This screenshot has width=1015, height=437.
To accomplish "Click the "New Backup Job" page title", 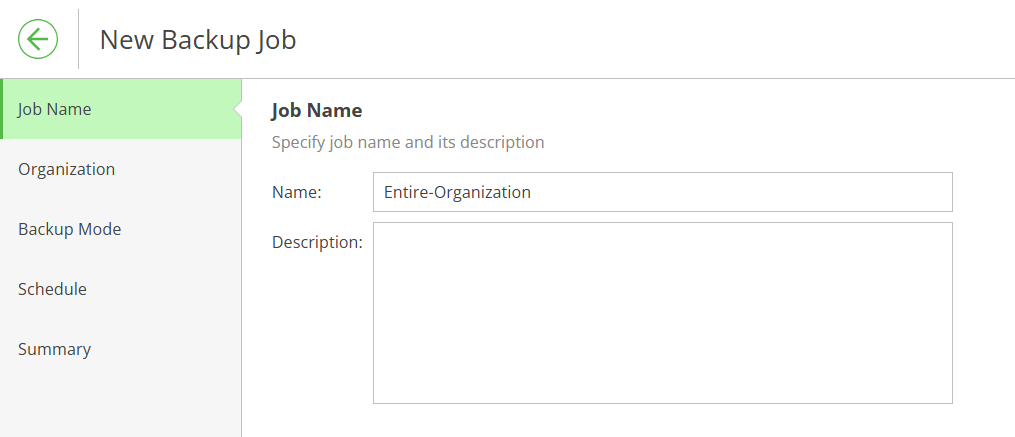I will (x=197, y=39).
